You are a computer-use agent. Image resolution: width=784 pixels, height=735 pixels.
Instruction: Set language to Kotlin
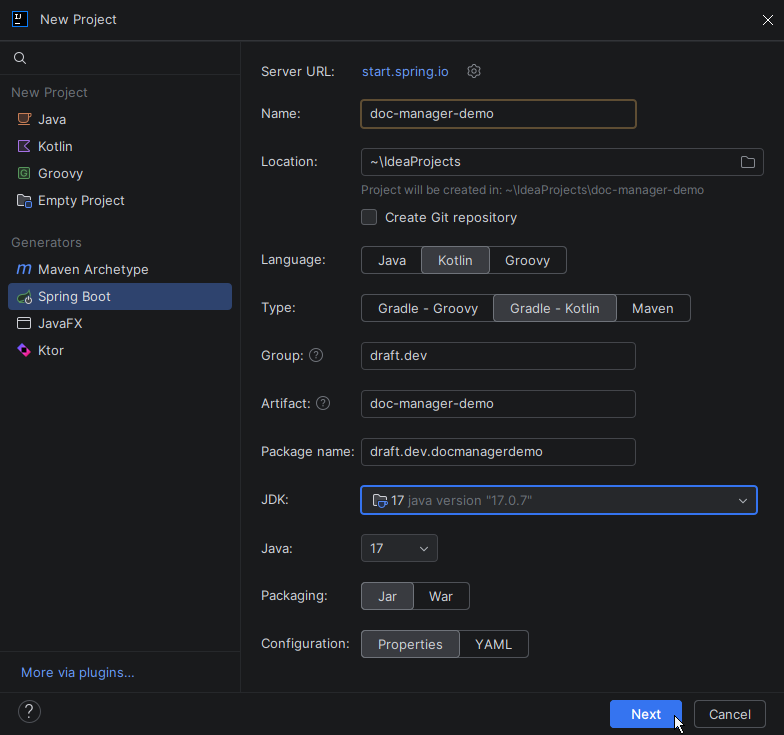(x=455, y=260)
